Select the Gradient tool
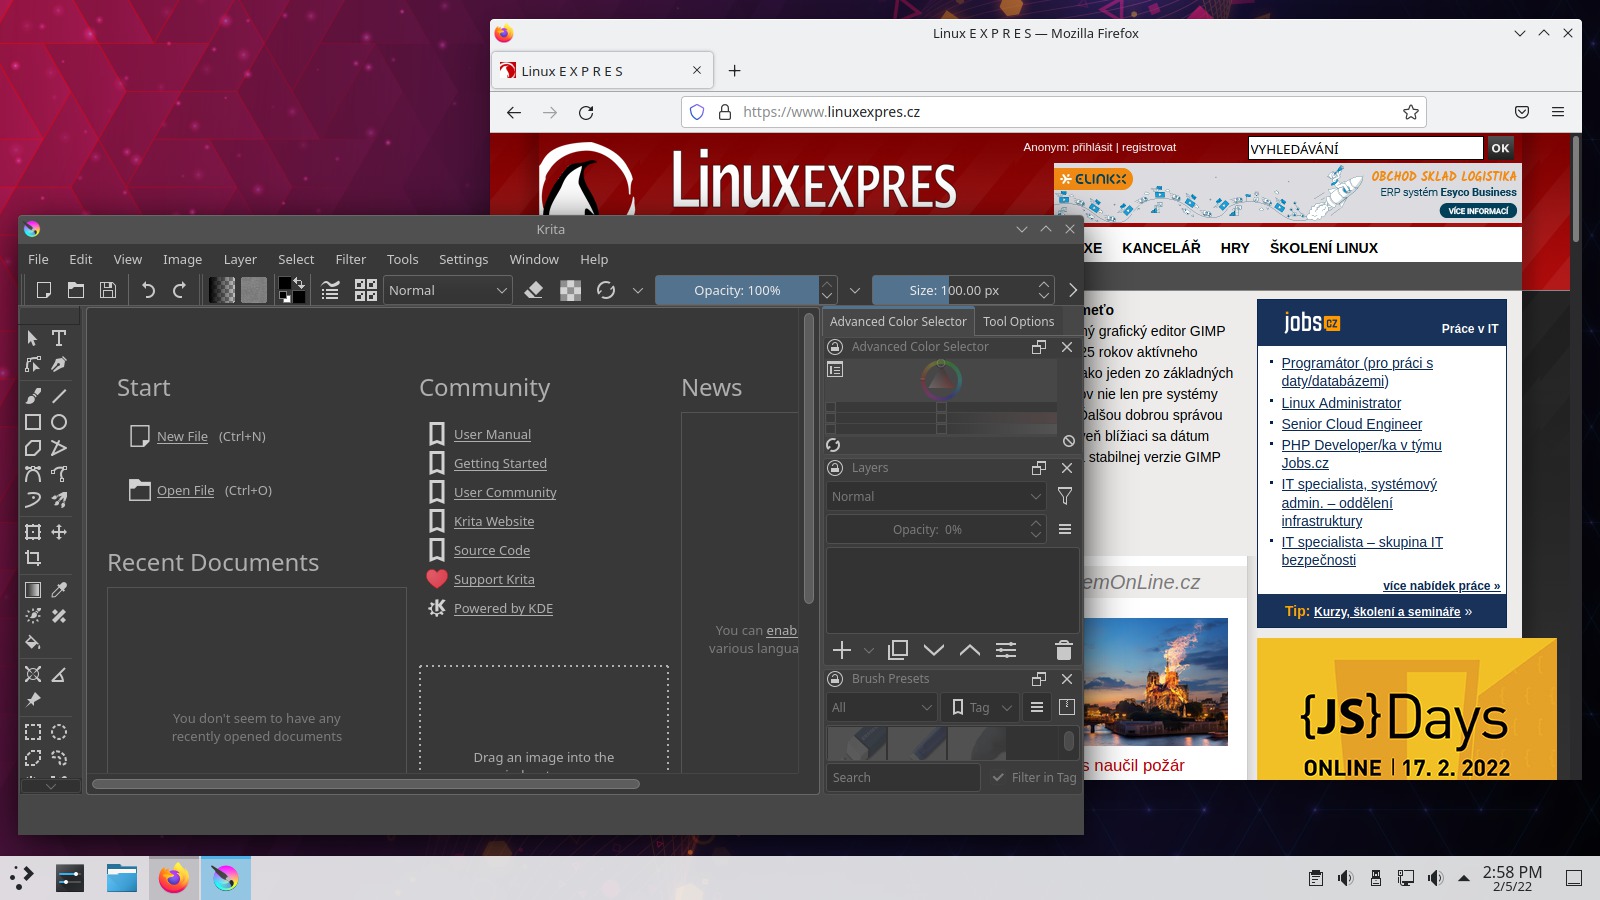Image resolution: width=1600 pixels, height=900 pixels. pyautogui.click(x=33, y=590)
